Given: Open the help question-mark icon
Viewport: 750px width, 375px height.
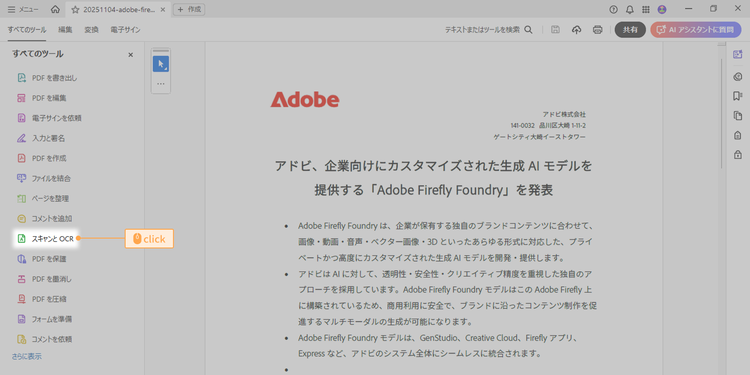Looking at the screenshot, I should tap(614, 10).
